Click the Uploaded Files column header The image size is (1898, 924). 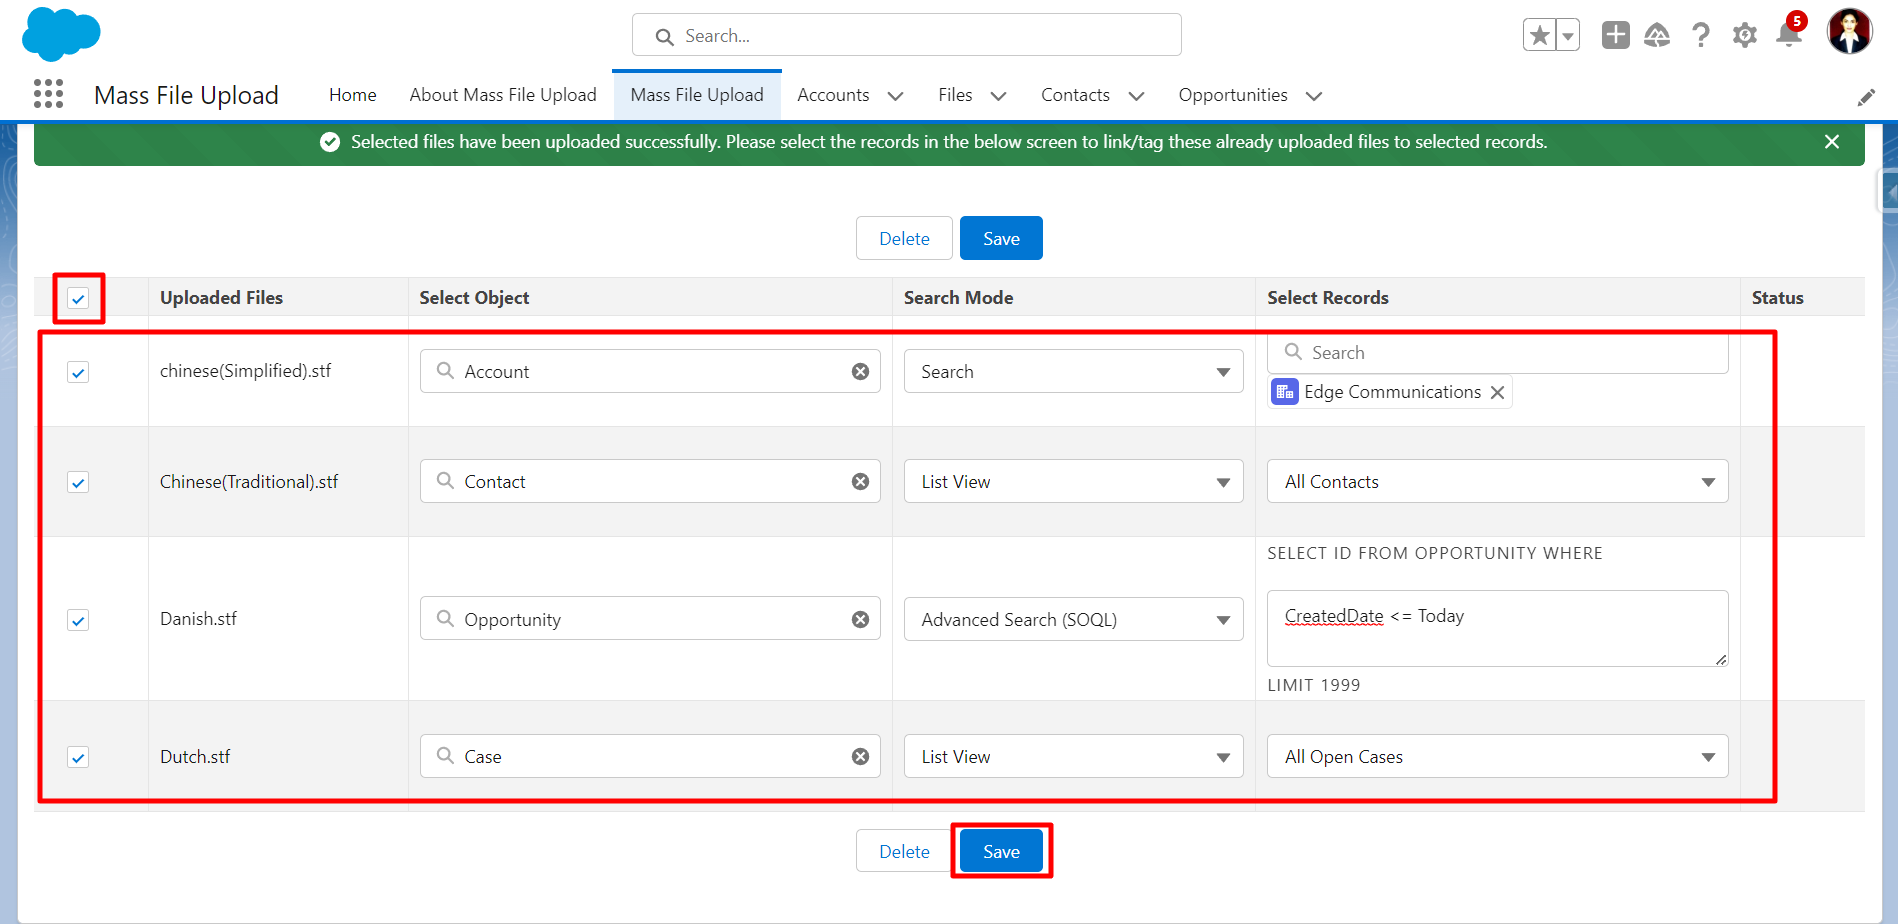(x=221, y=298)
